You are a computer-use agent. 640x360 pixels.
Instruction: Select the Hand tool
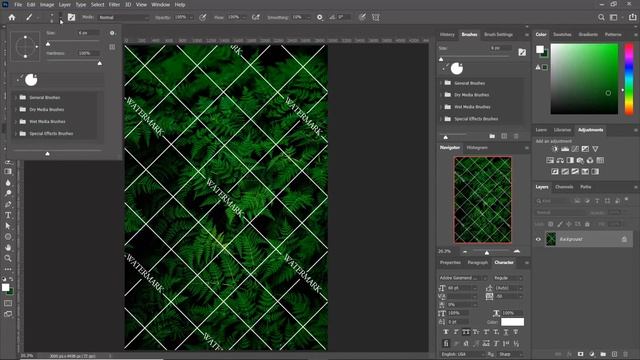[8, 247]
